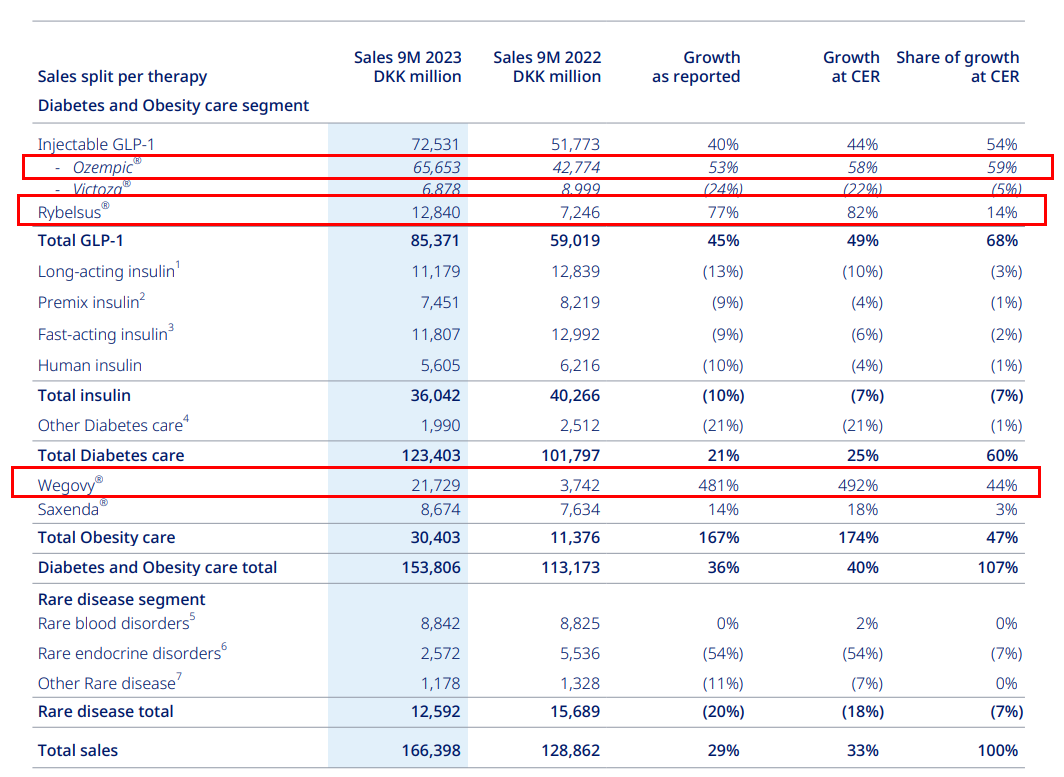This screenshot has height=777, width=1064.
Task: Click the 'Sales 9M 2023 DKK million' column header
Action: pyautogui.click(x=407, y=67)
